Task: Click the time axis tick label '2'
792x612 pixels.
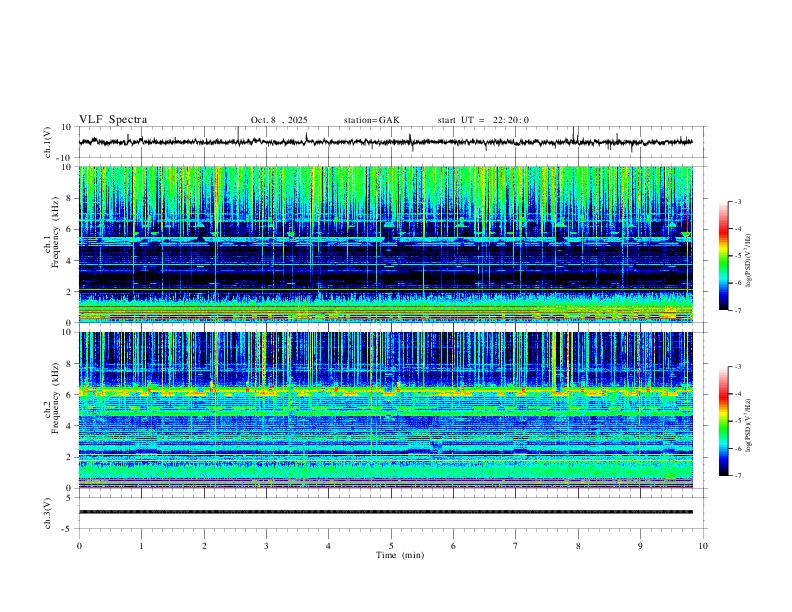Action: point(204,546)
